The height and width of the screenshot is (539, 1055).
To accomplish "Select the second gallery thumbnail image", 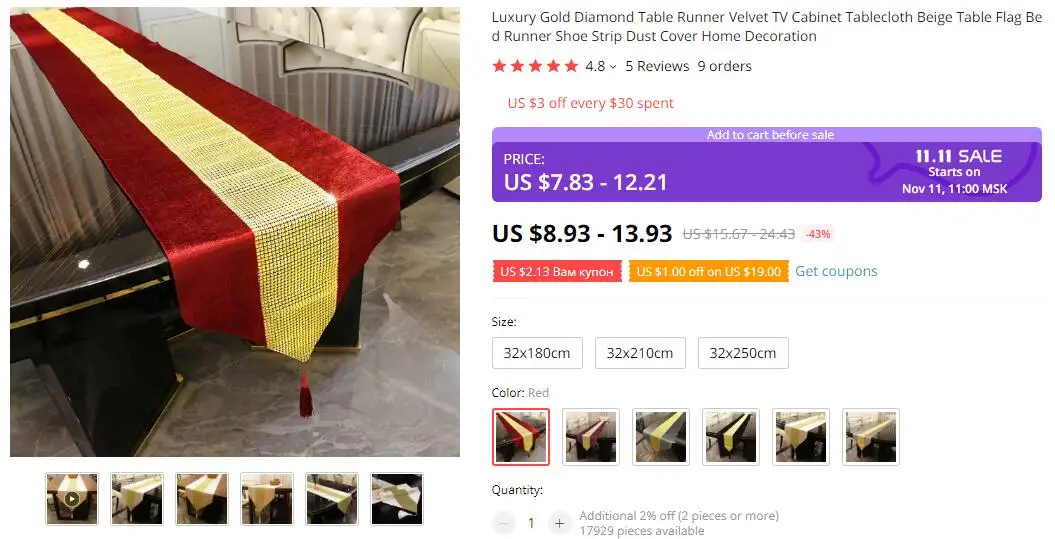I will coord(137,499).
